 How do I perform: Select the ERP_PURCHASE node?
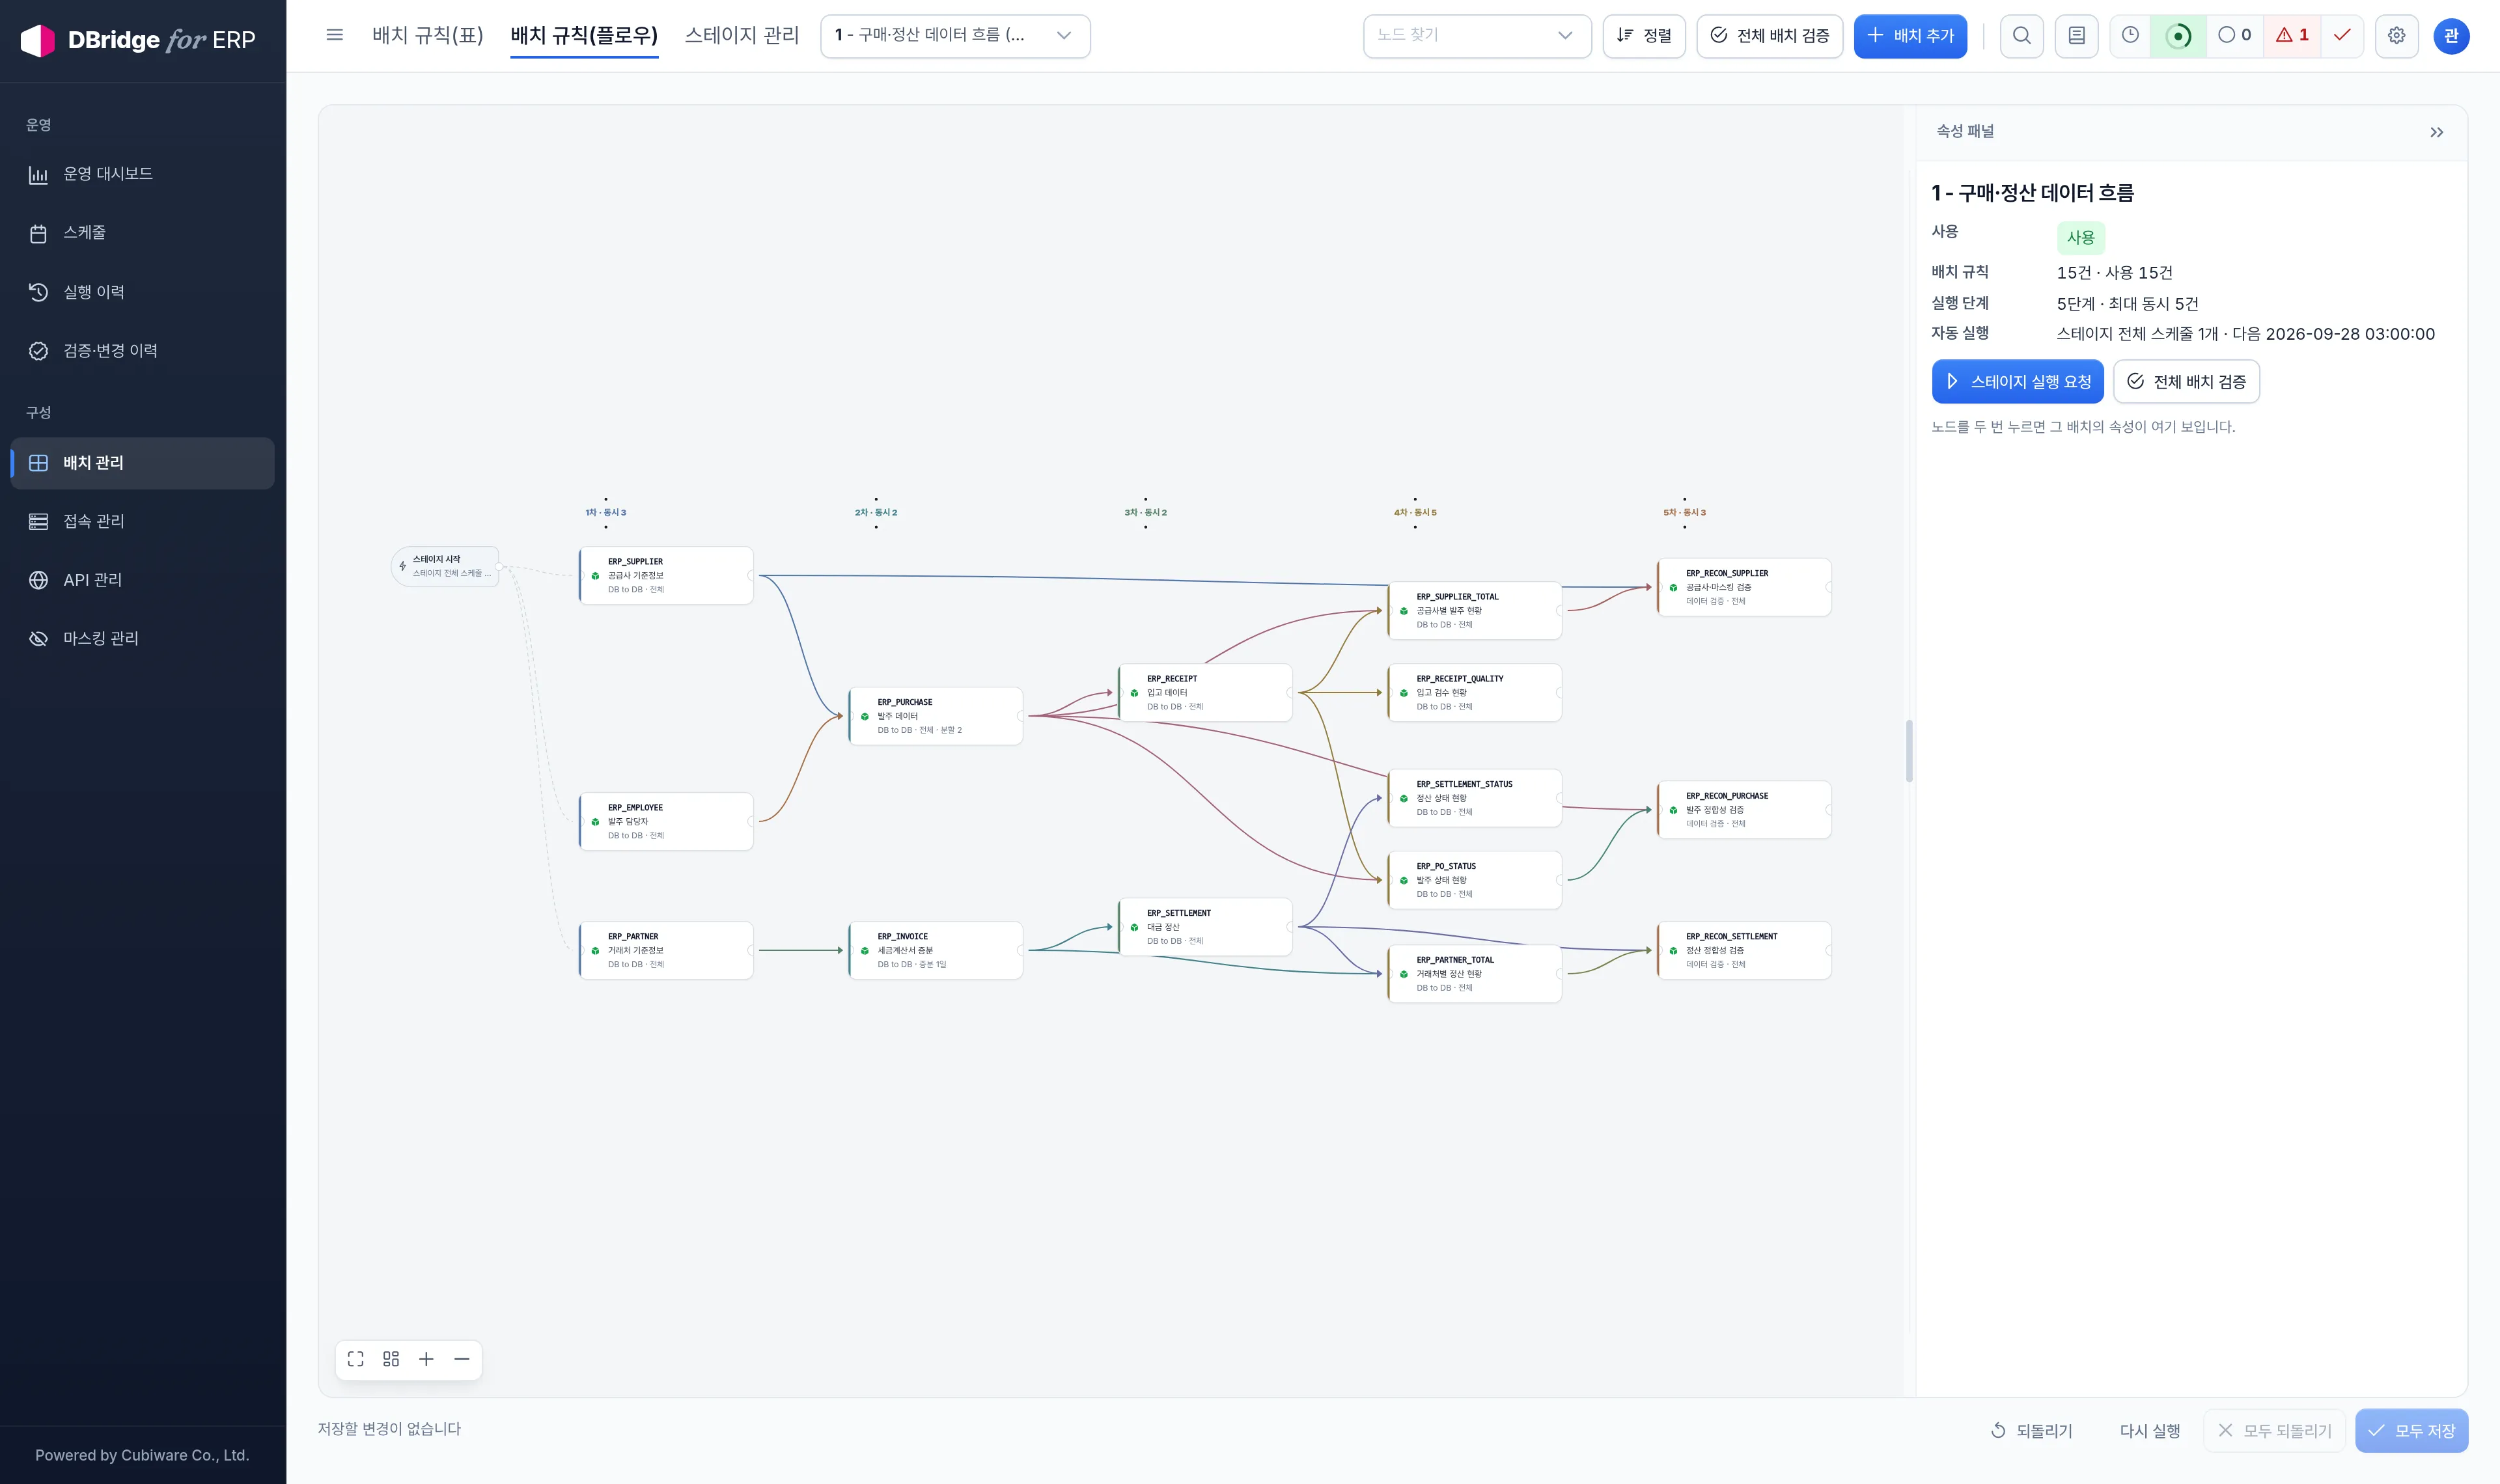(x=935, y=716)
